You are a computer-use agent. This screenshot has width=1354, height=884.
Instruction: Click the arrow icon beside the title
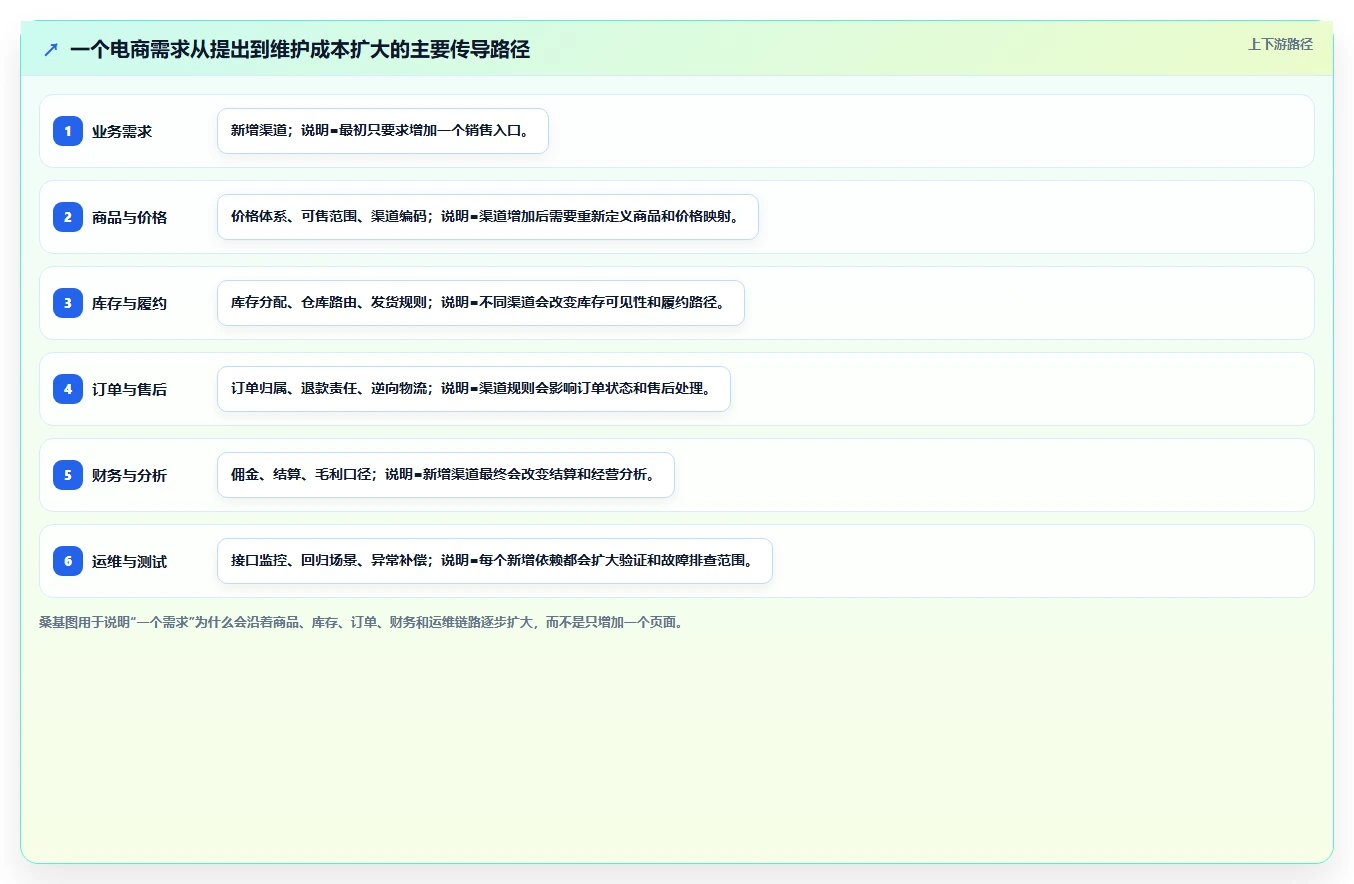tap(51, 50)
